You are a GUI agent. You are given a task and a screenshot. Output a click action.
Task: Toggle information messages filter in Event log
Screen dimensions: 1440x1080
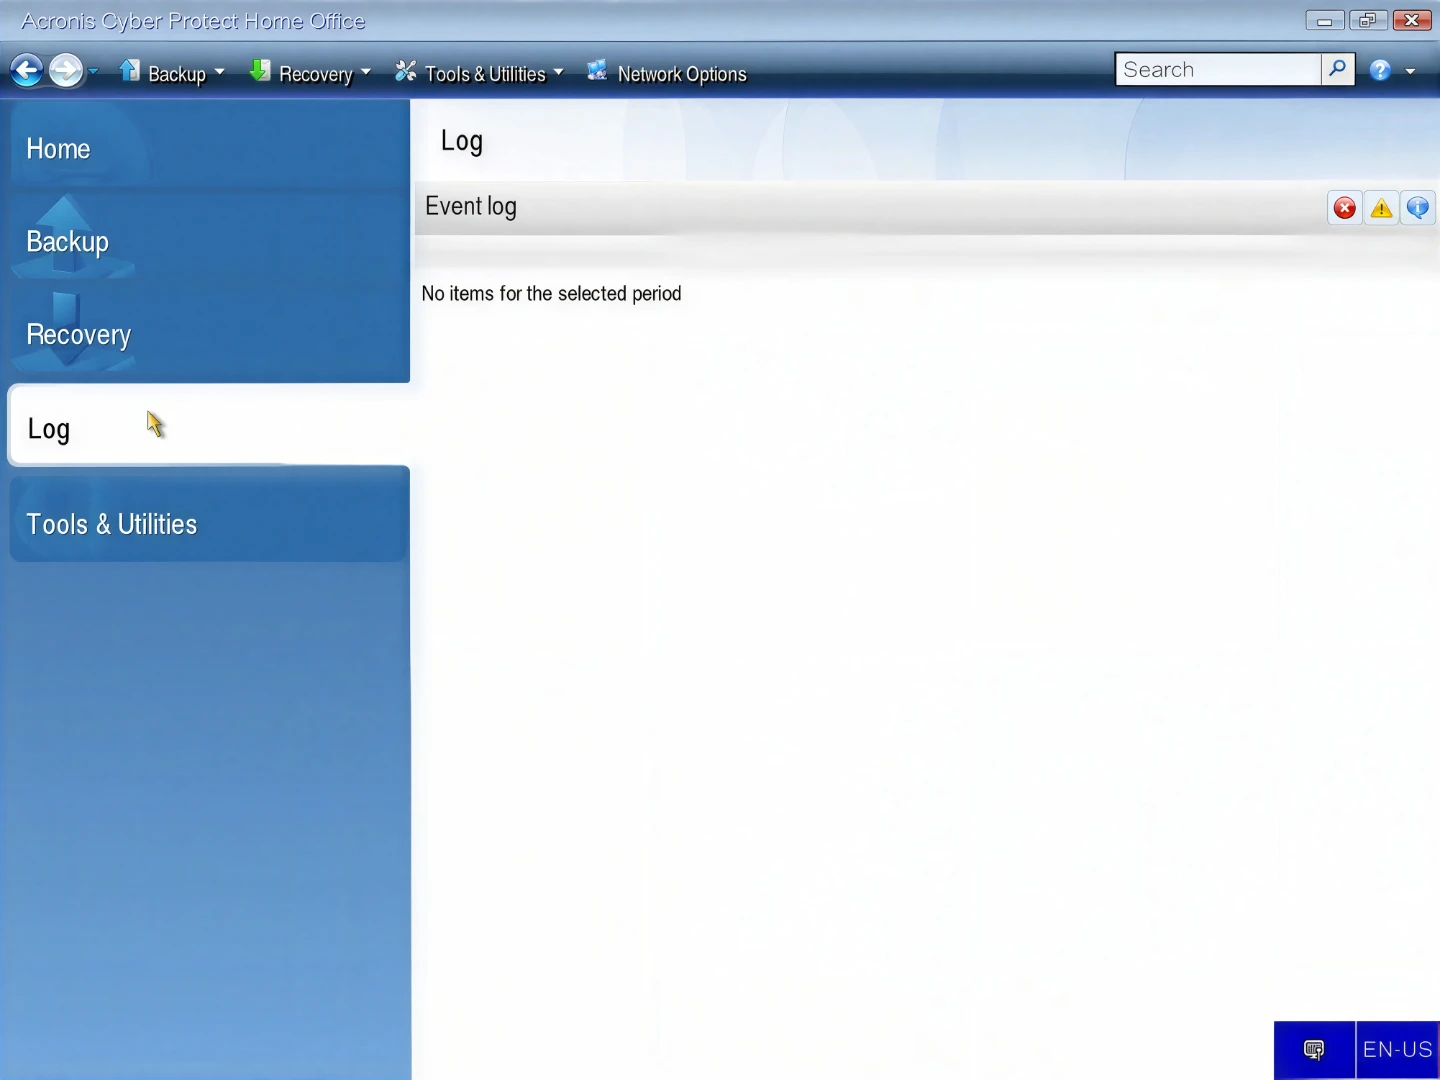click(1418, 208)
